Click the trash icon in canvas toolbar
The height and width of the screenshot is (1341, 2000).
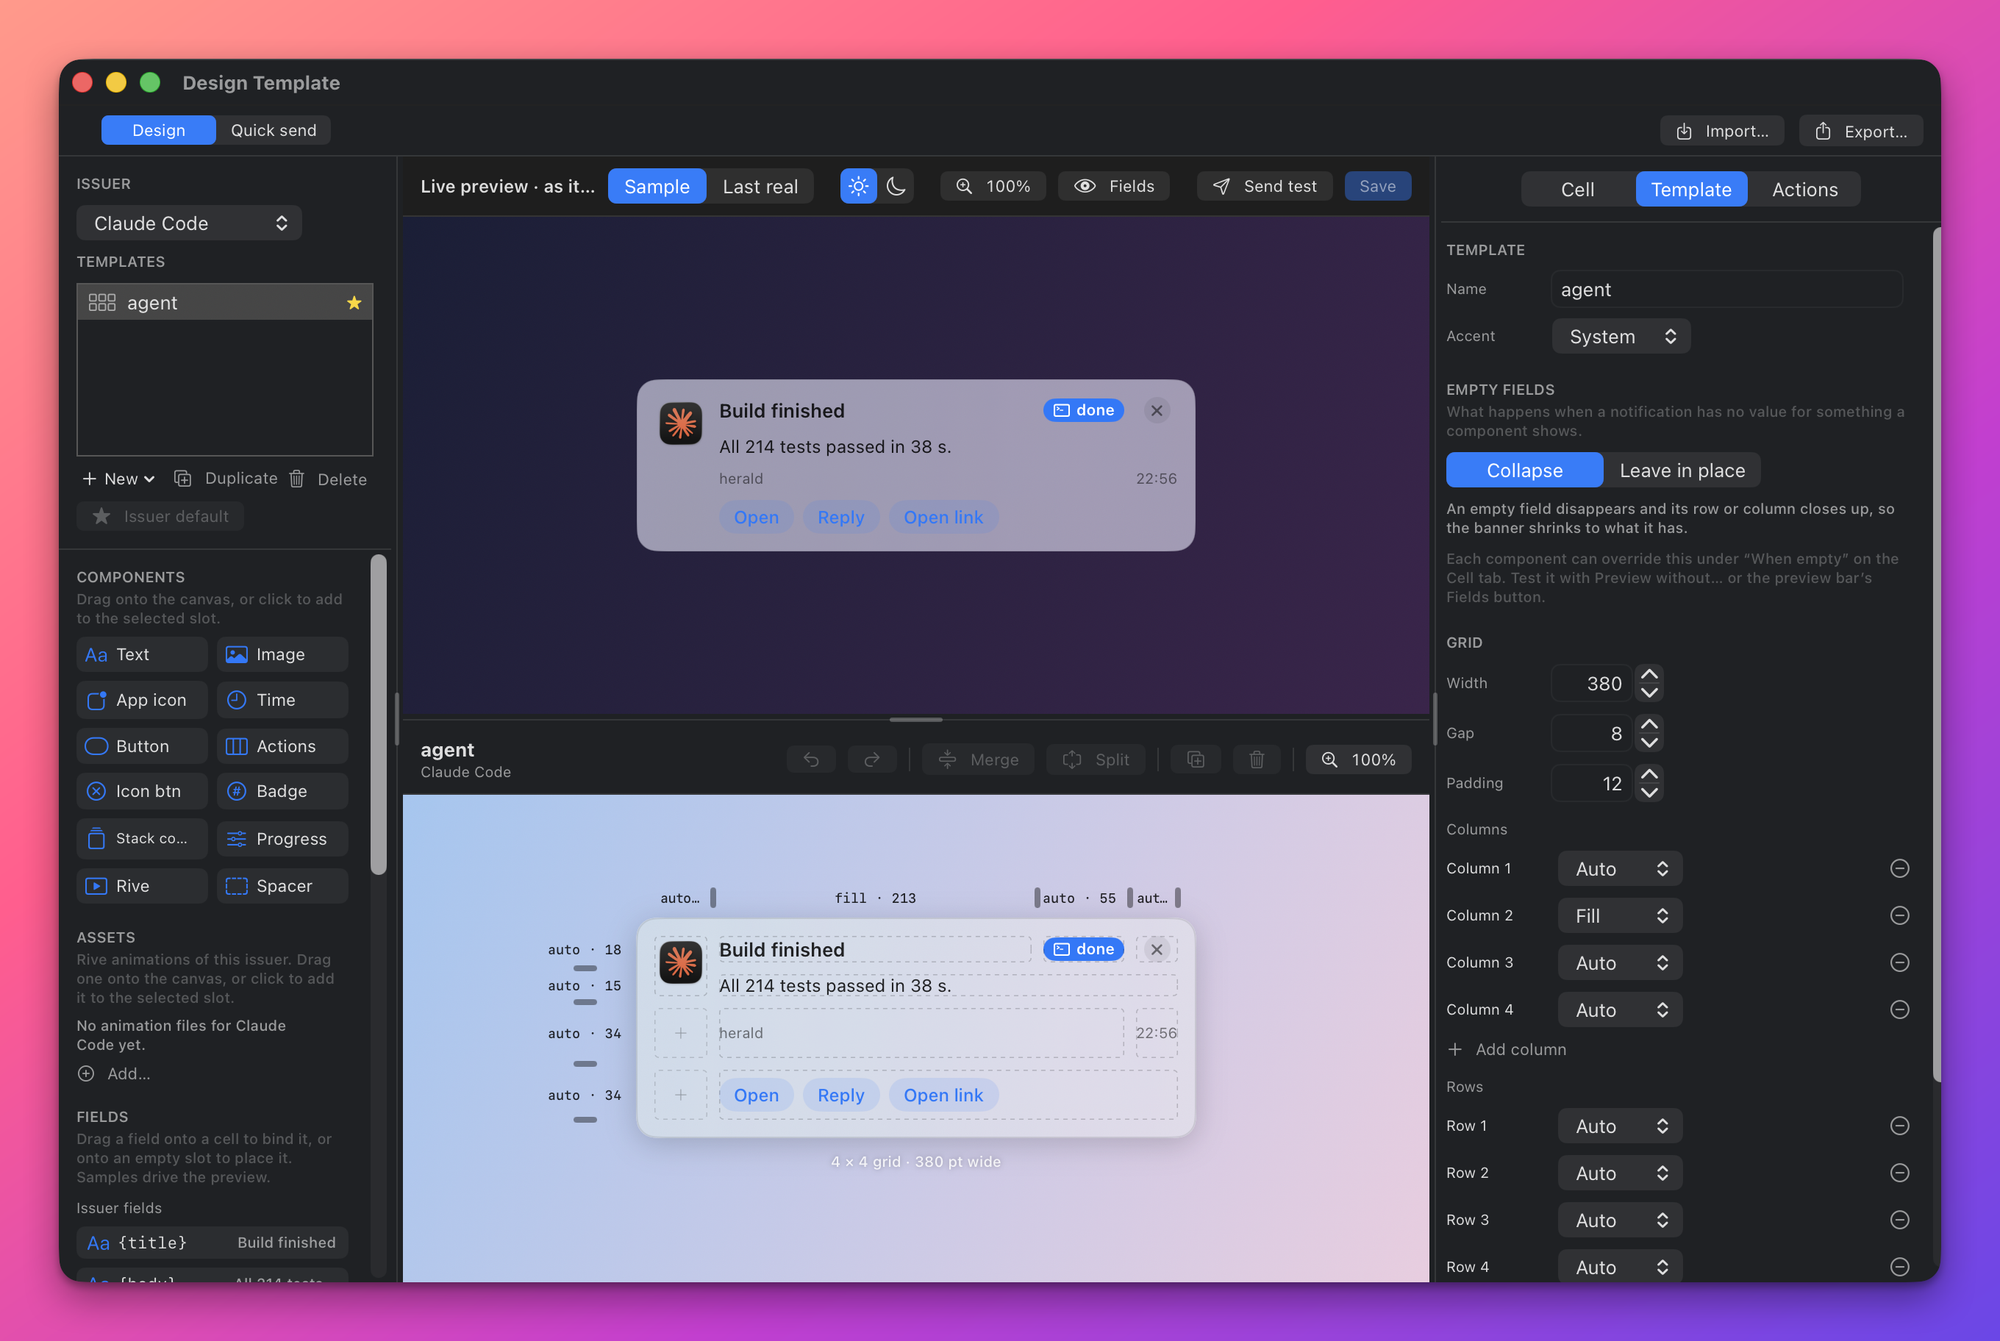[1257, 760]
